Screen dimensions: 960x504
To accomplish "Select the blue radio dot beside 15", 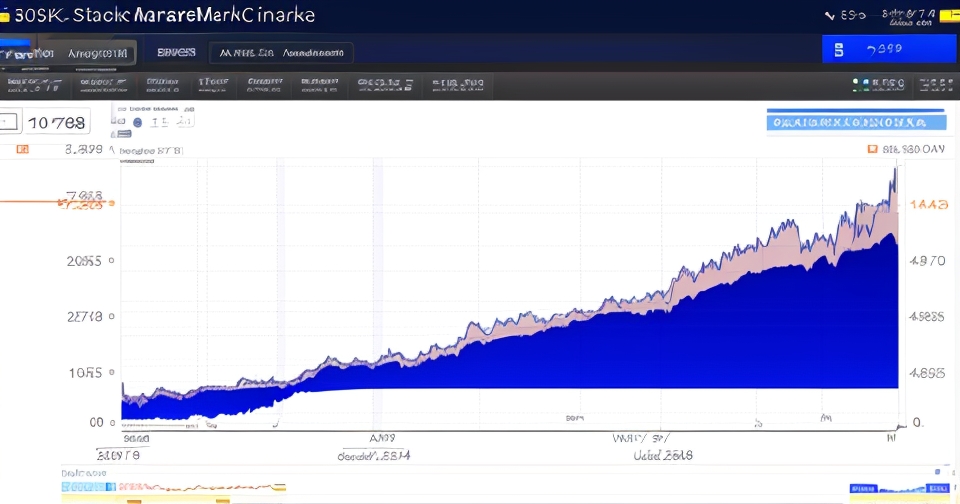I will pyautogui.click(x=139, y=123).
